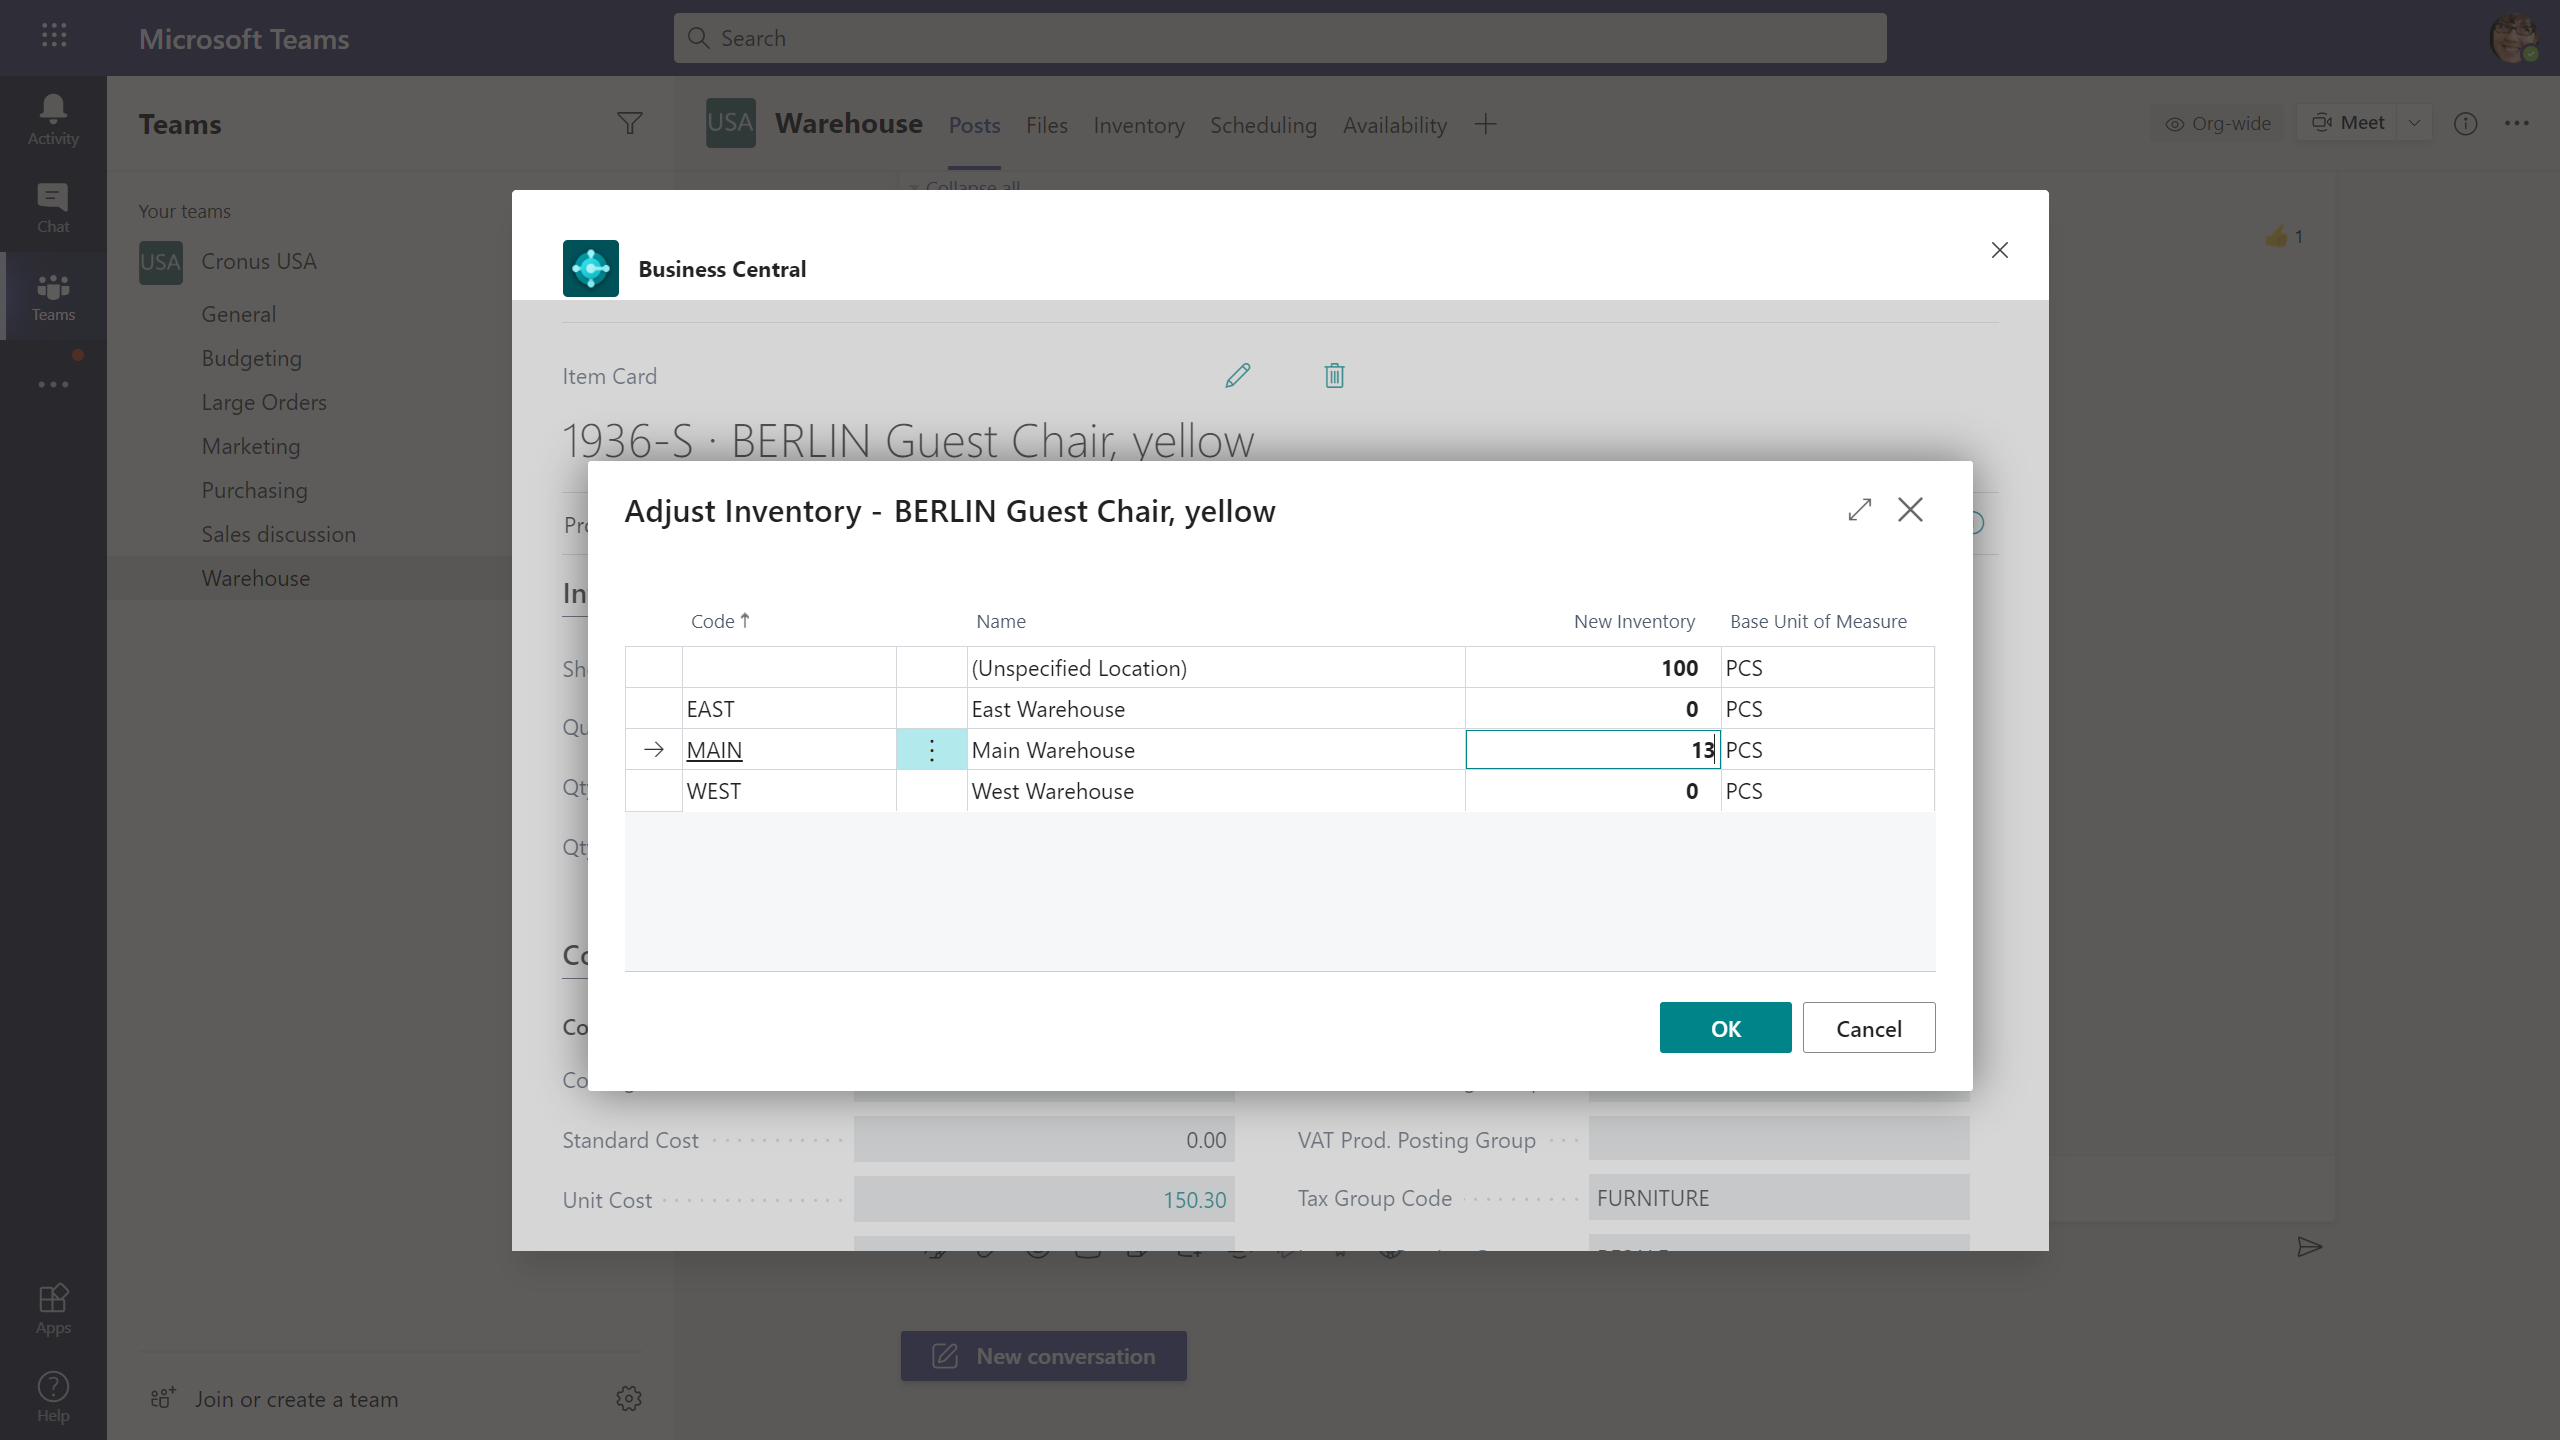This screenshot has height=1440, width=2560.
Task: Click the Inventory tab in Warehouse channel
Action: pyautogui.click(x=1138, y=125)
